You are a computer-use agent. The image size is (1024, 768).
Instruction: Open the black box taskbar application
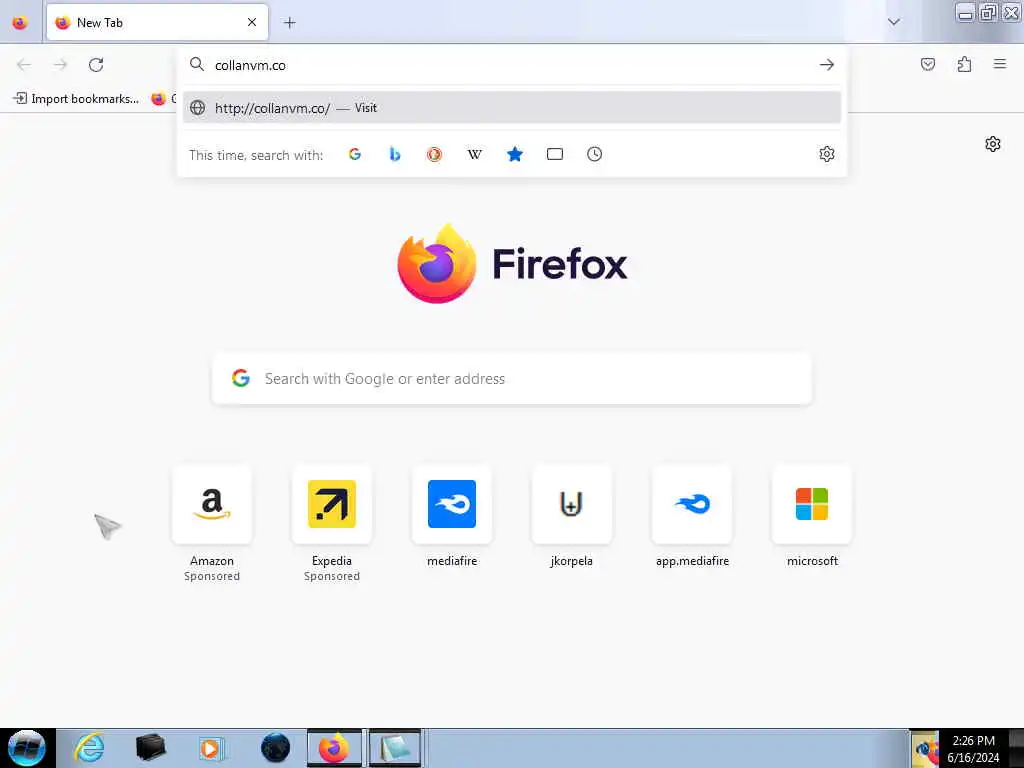150,748
